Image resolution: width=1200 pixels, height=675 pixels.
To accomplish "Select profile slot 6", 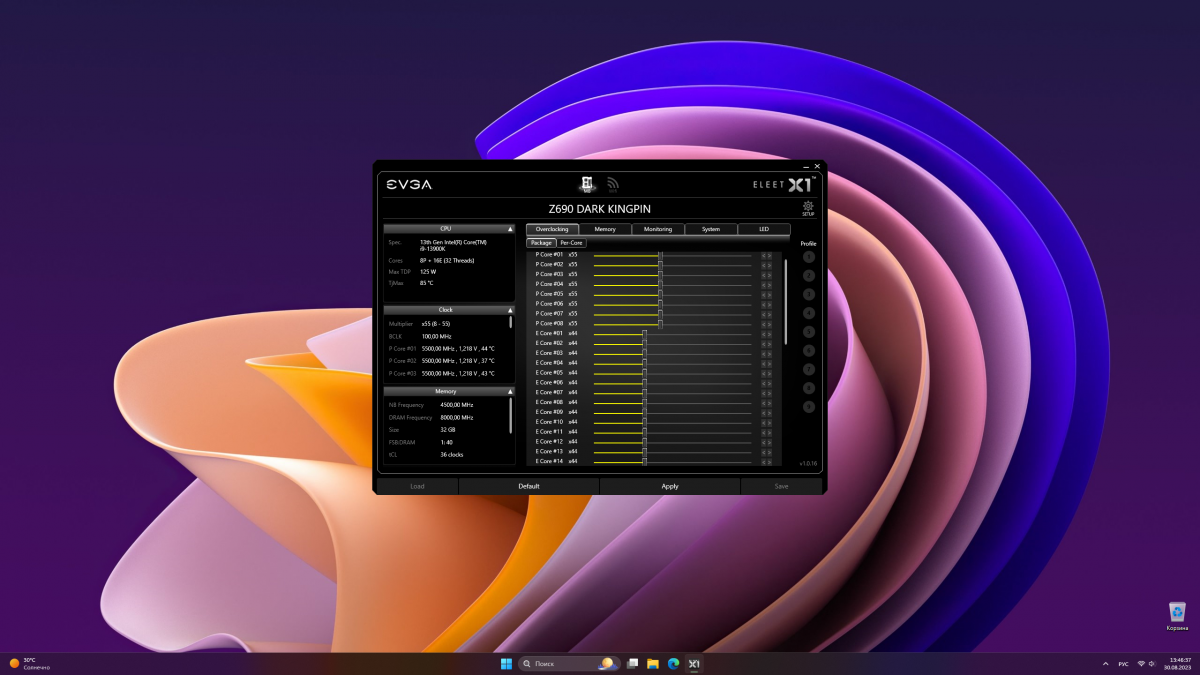I will coord(809,351).
